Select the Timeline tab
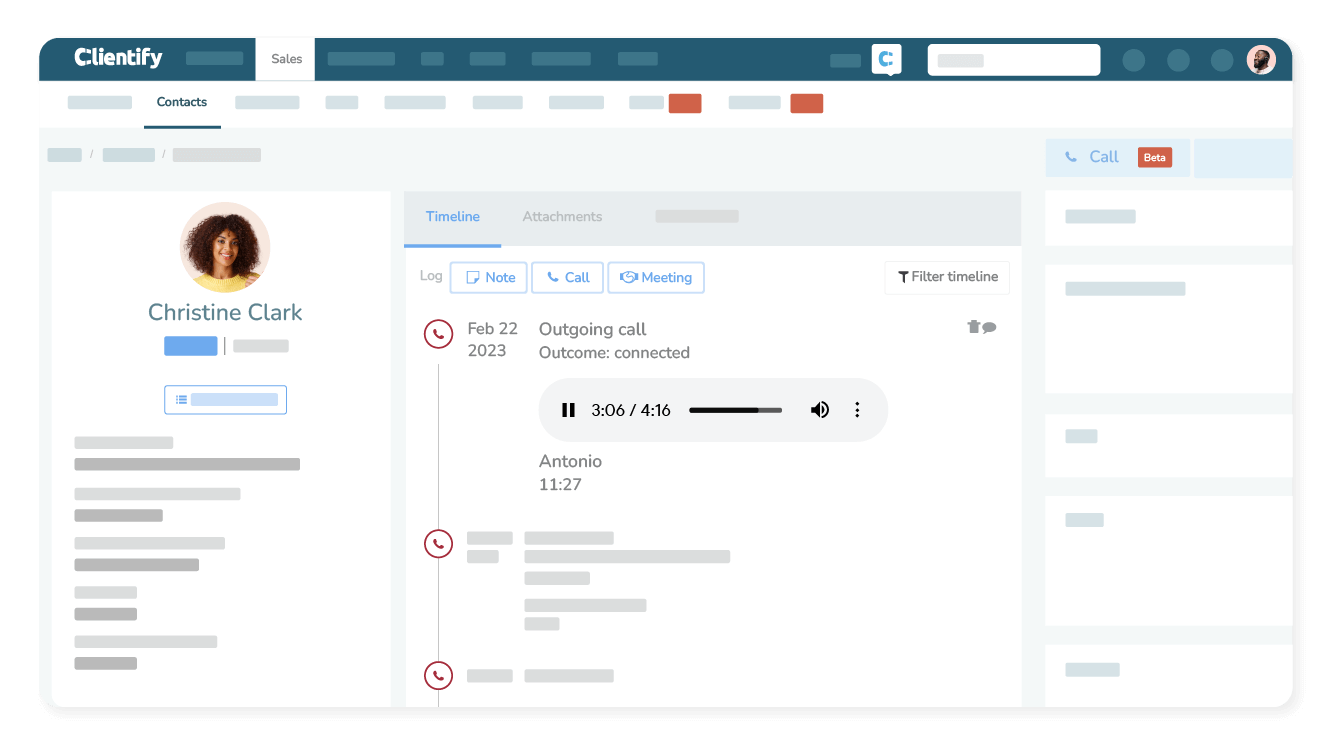 tap(452, 216)
